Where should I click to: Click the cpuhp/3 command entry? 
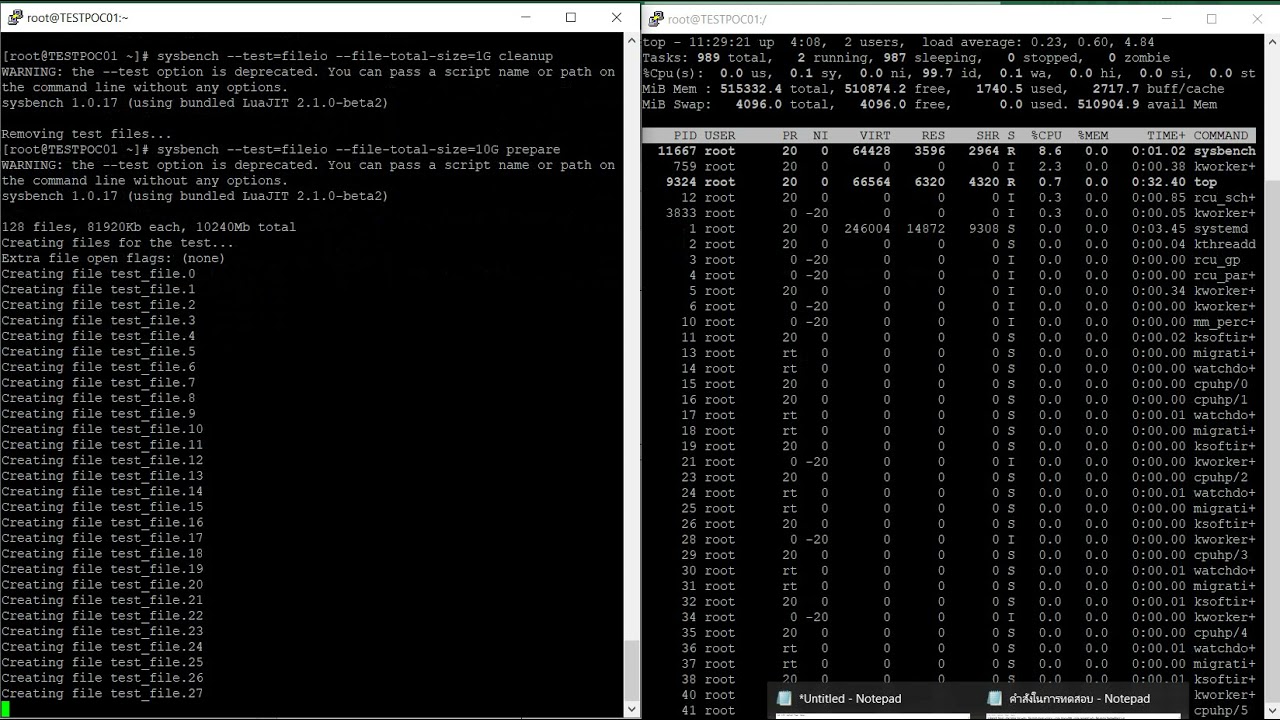(x=1220, y=555)
